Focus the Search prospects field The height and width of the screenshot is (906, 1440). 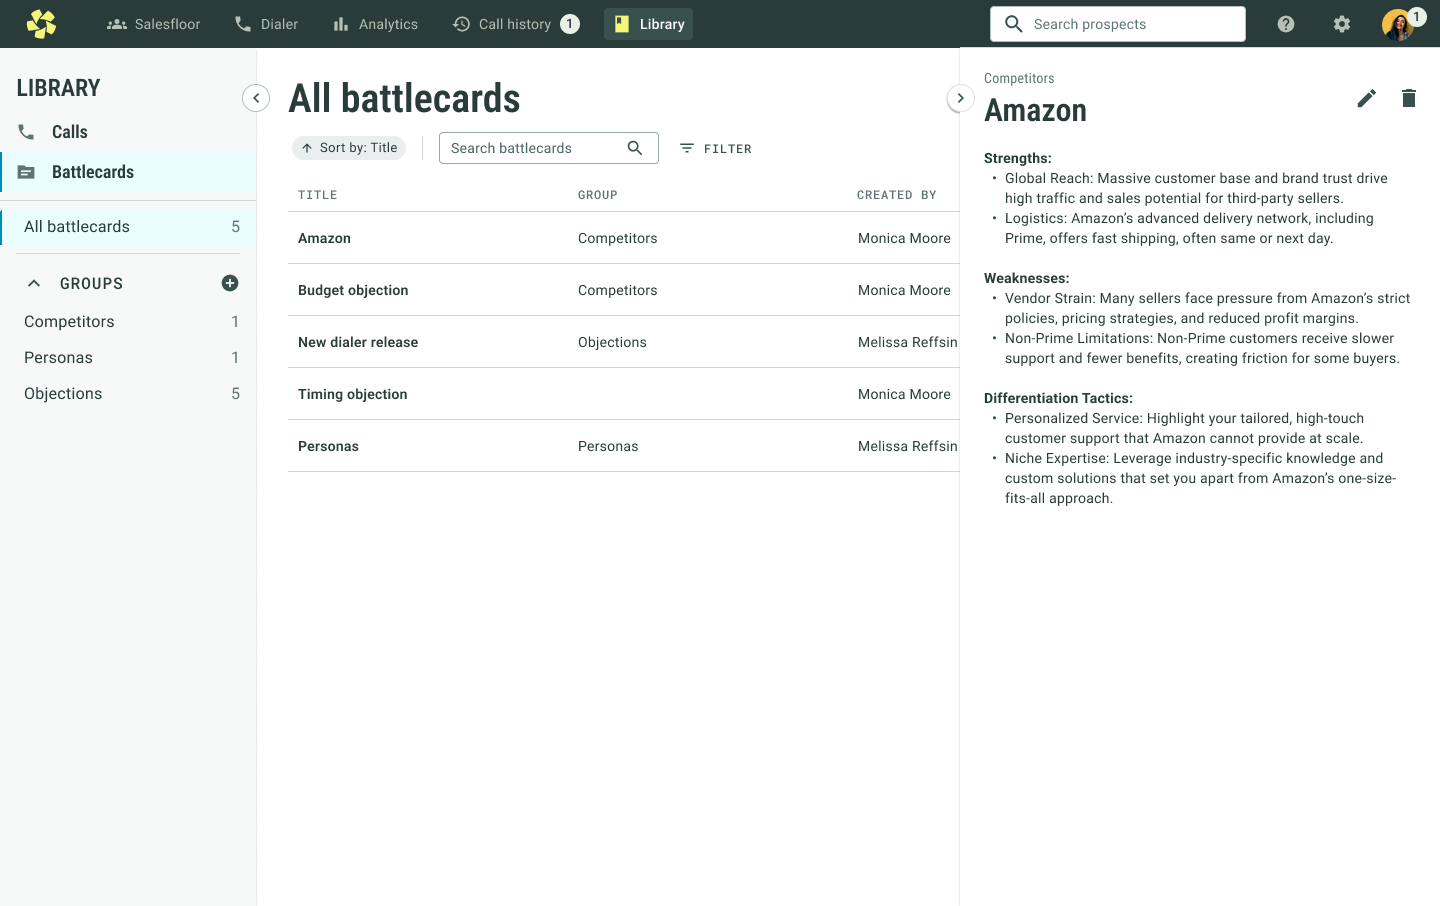click(1118, 24)
